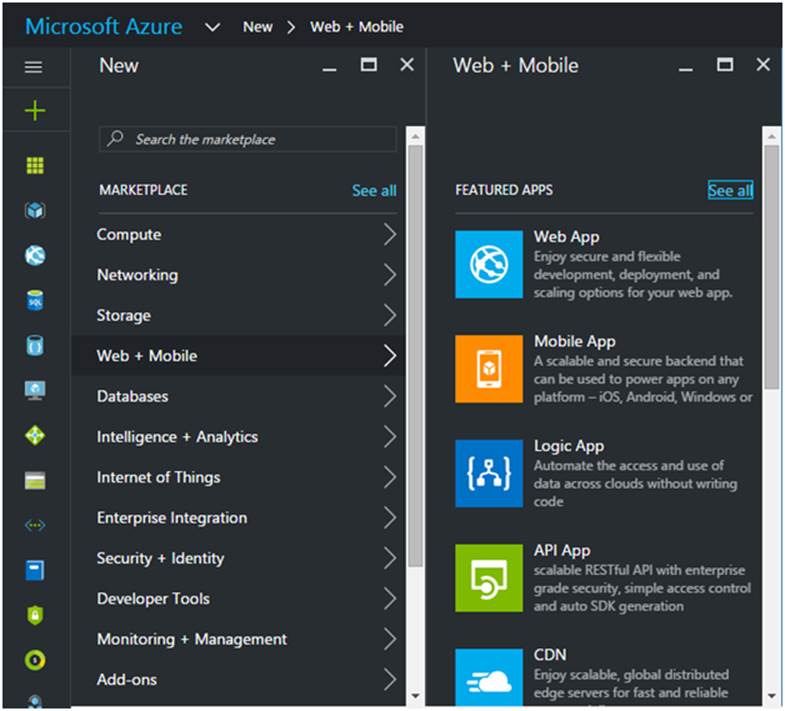
Task: Open the hamburger menu in the sidebar
Action: click(34, 67)
